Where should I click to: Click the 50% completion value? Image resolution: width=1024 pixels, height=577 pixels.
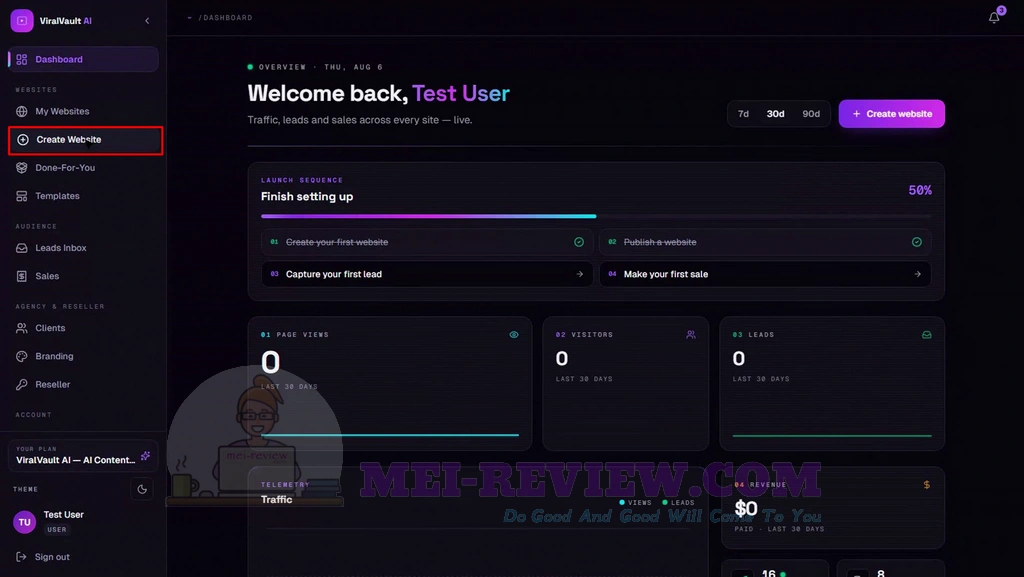tap(920, 191)
